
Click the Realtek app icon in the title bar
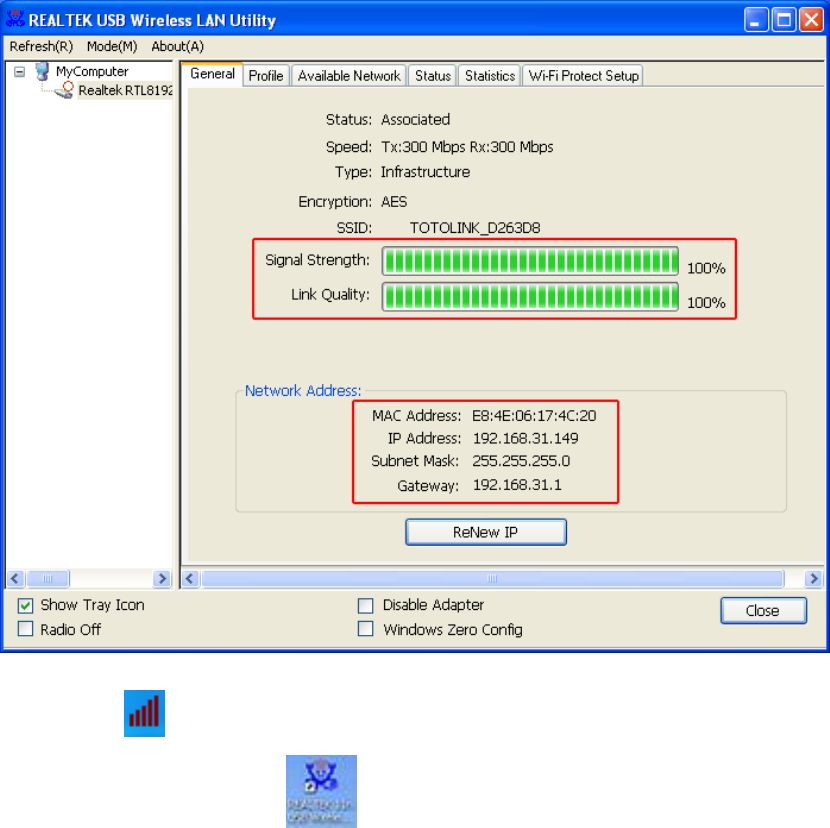coord(15,19)
